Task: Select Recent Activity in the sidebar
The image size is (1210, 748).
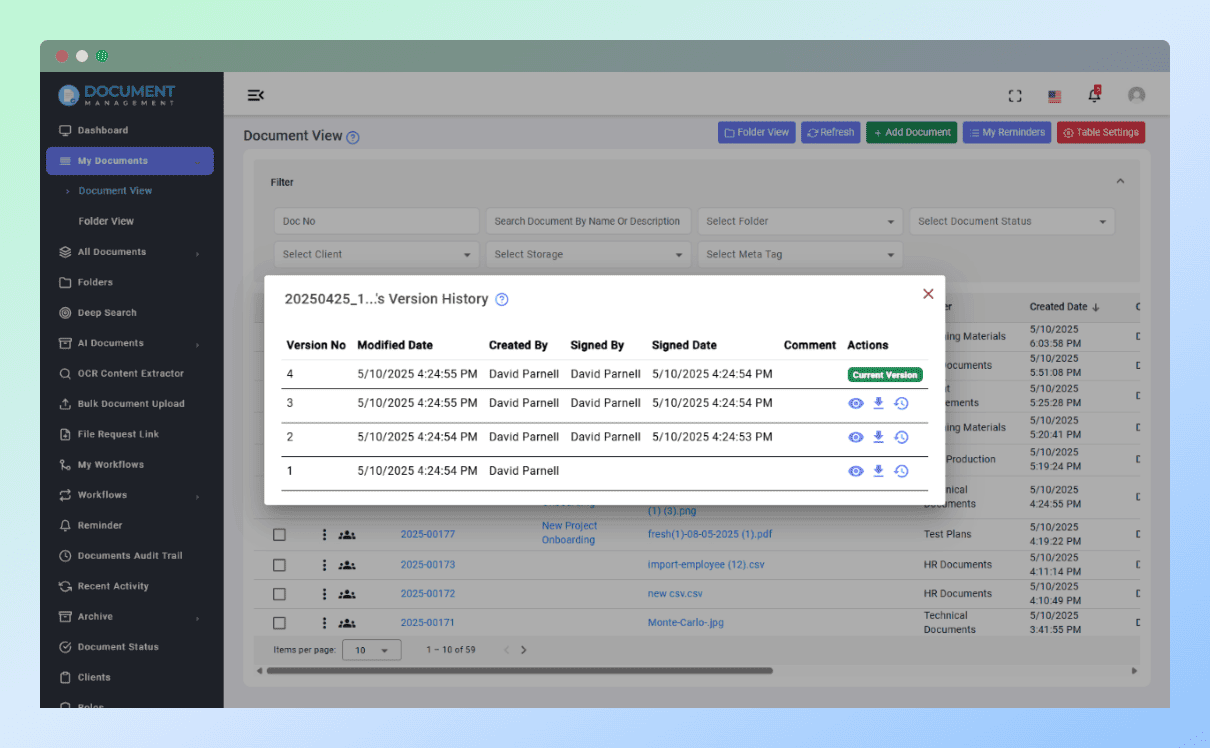Action: click(110, 586)
